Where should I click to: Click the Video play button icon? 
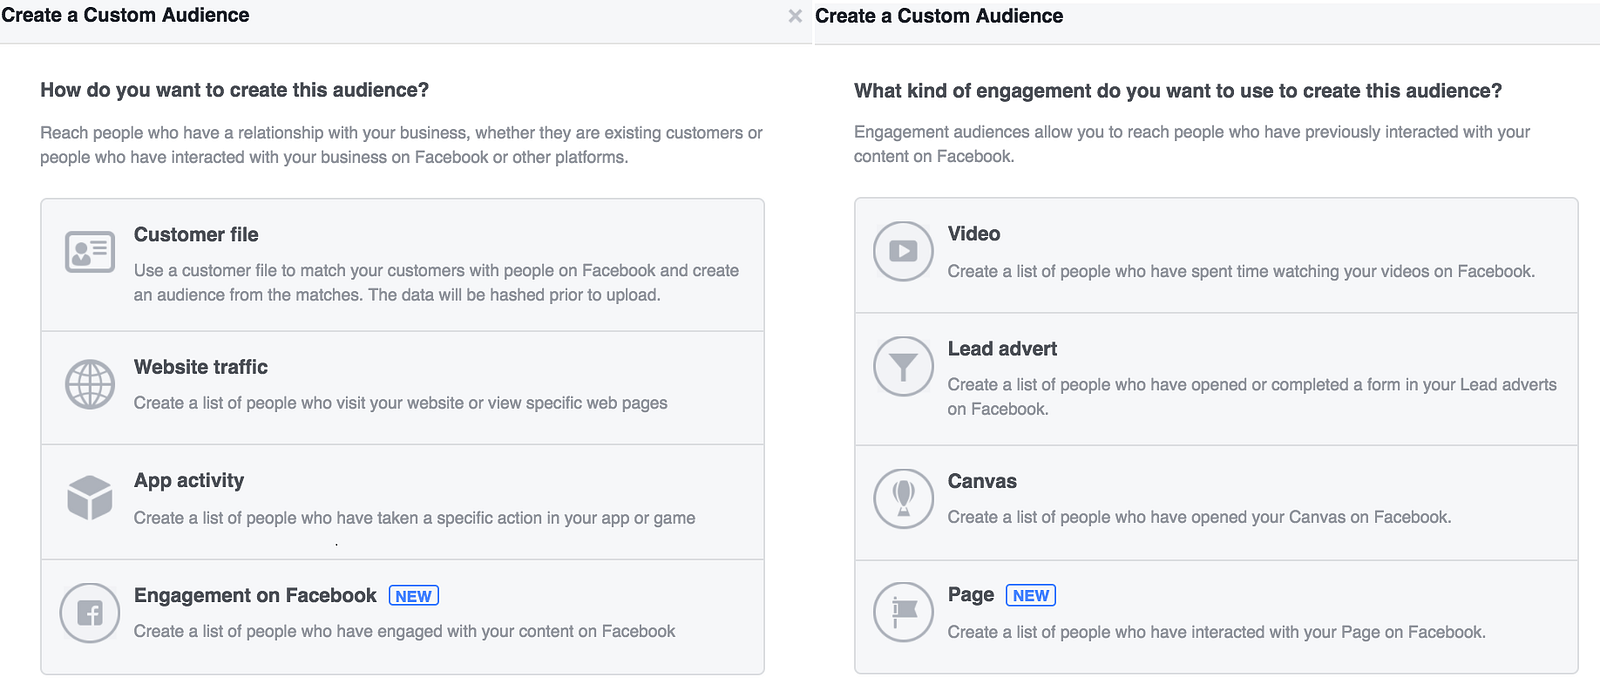pyautogui.click(x=903, y=251)
